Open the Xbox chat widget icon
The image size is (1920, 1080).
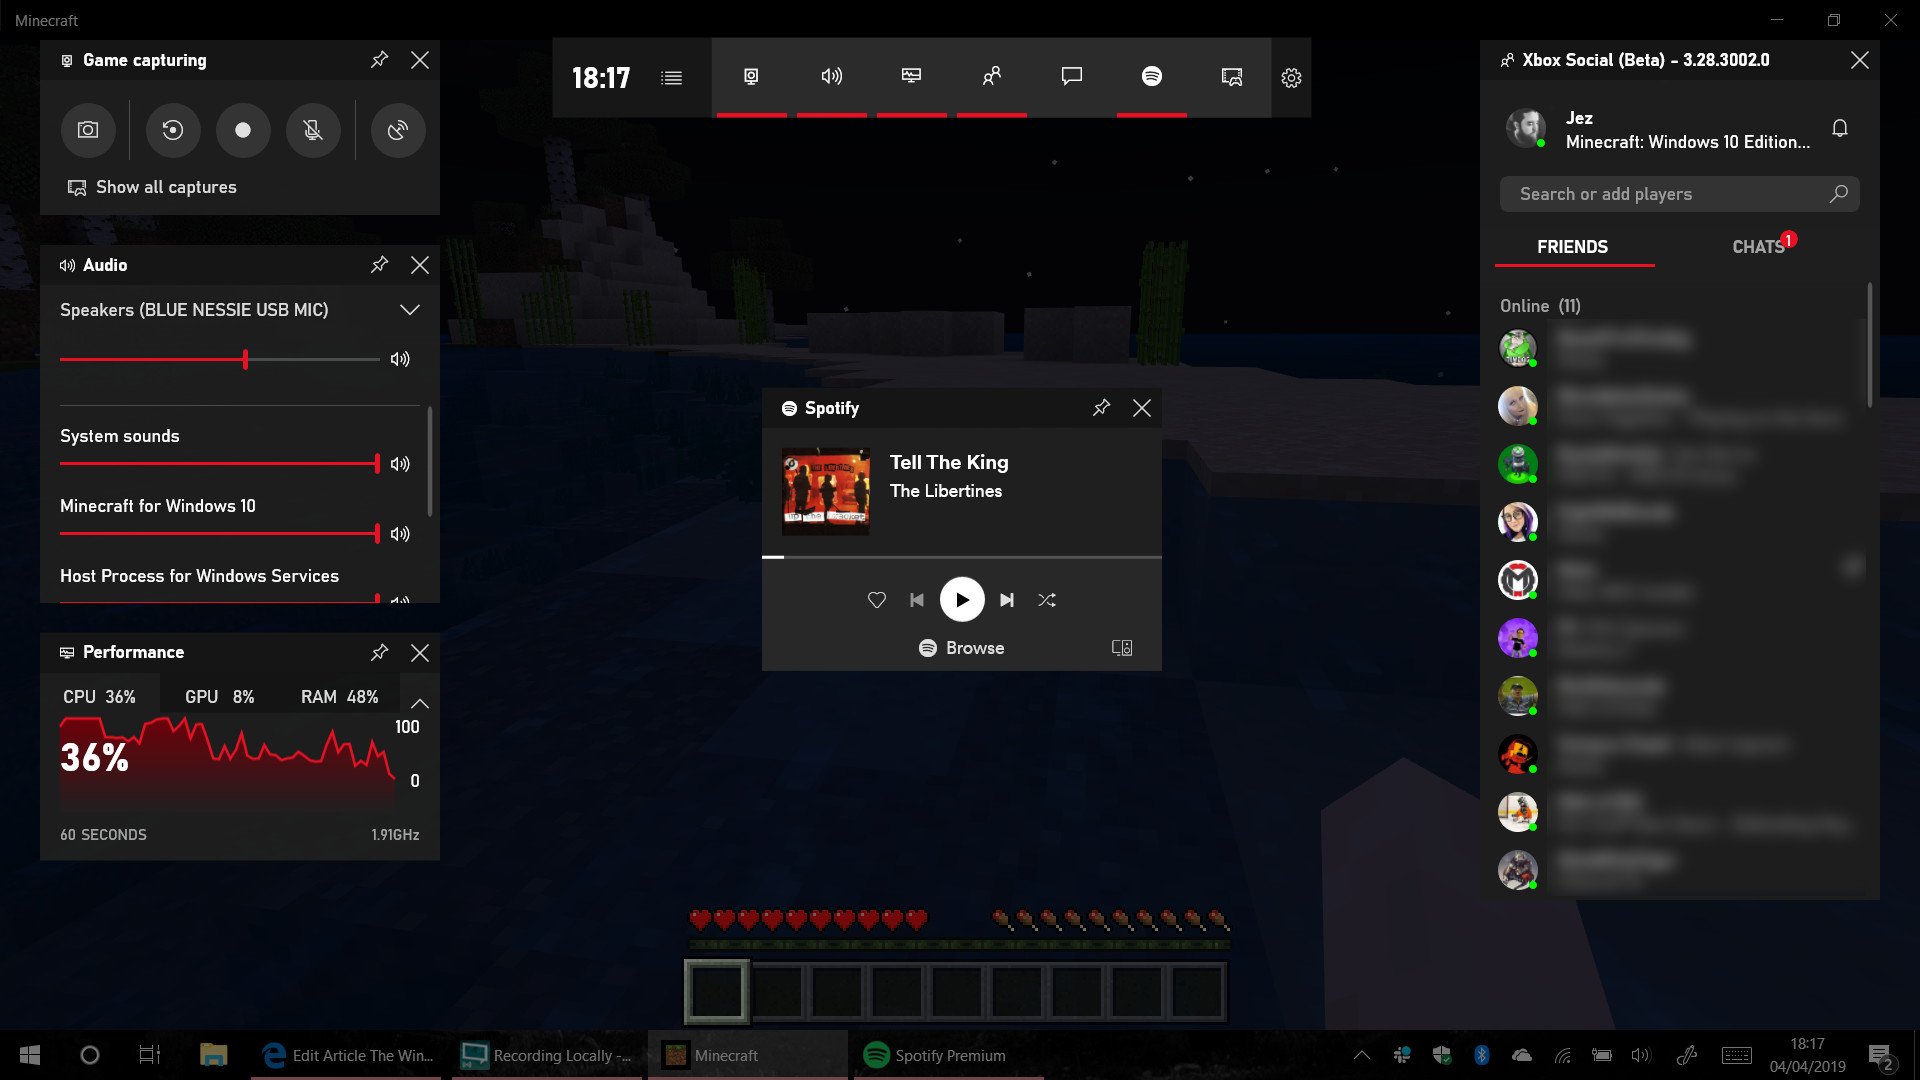[1071, 77]
